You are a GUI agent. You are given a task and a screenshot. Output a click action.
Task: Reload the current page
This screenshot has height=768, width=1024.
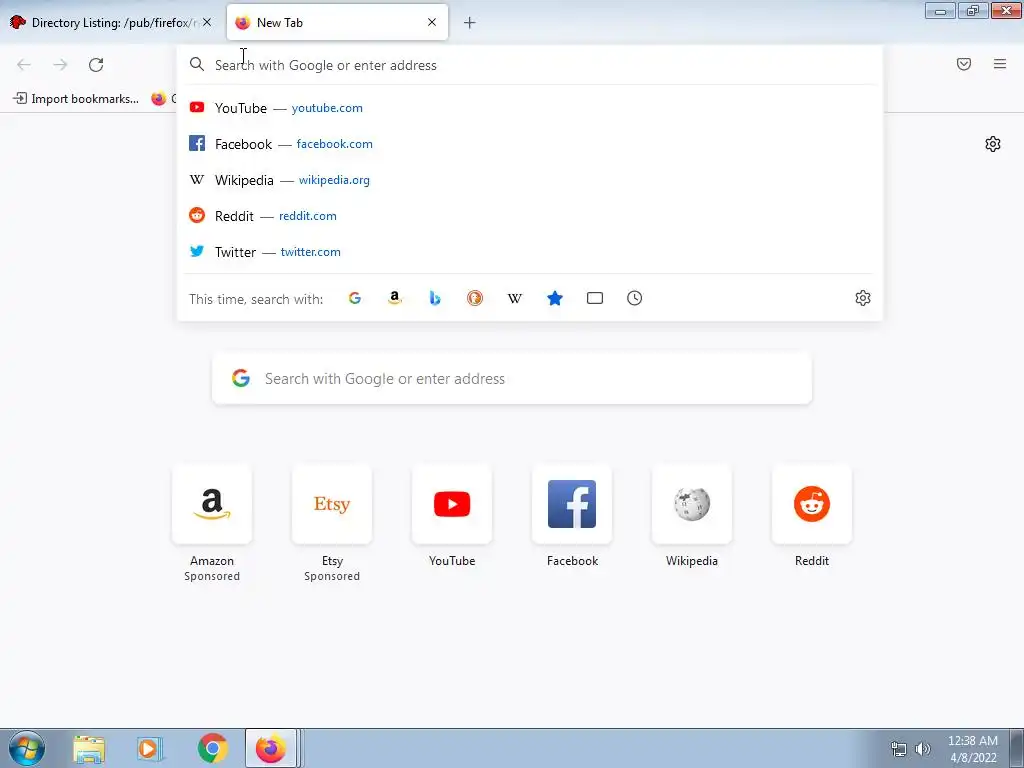point(96,65)
